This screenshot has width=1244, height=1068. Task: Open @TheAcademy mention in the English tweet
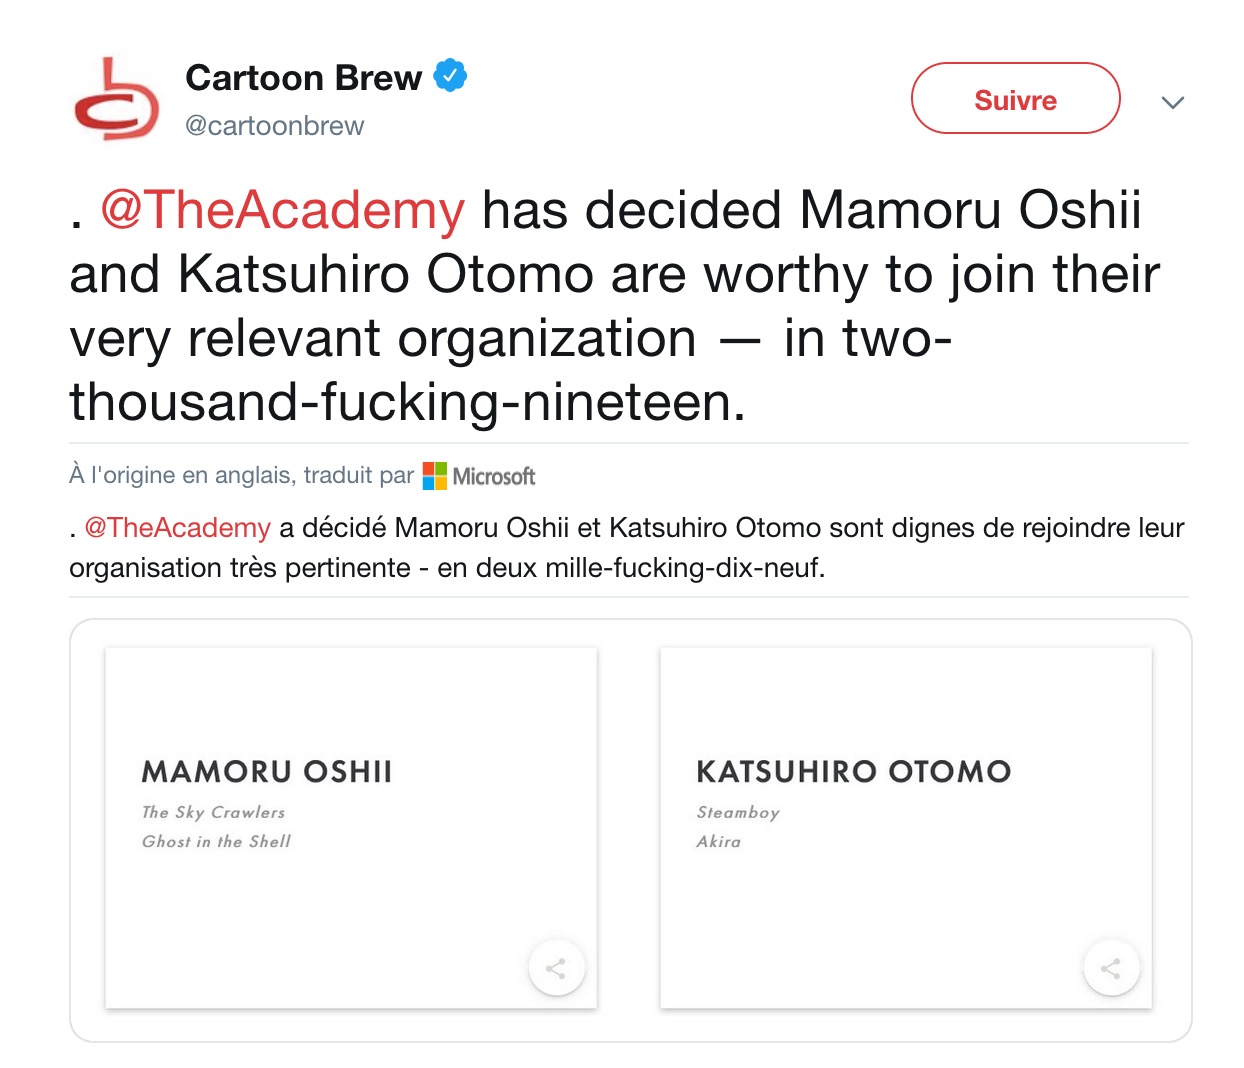[x=283, y=211]
